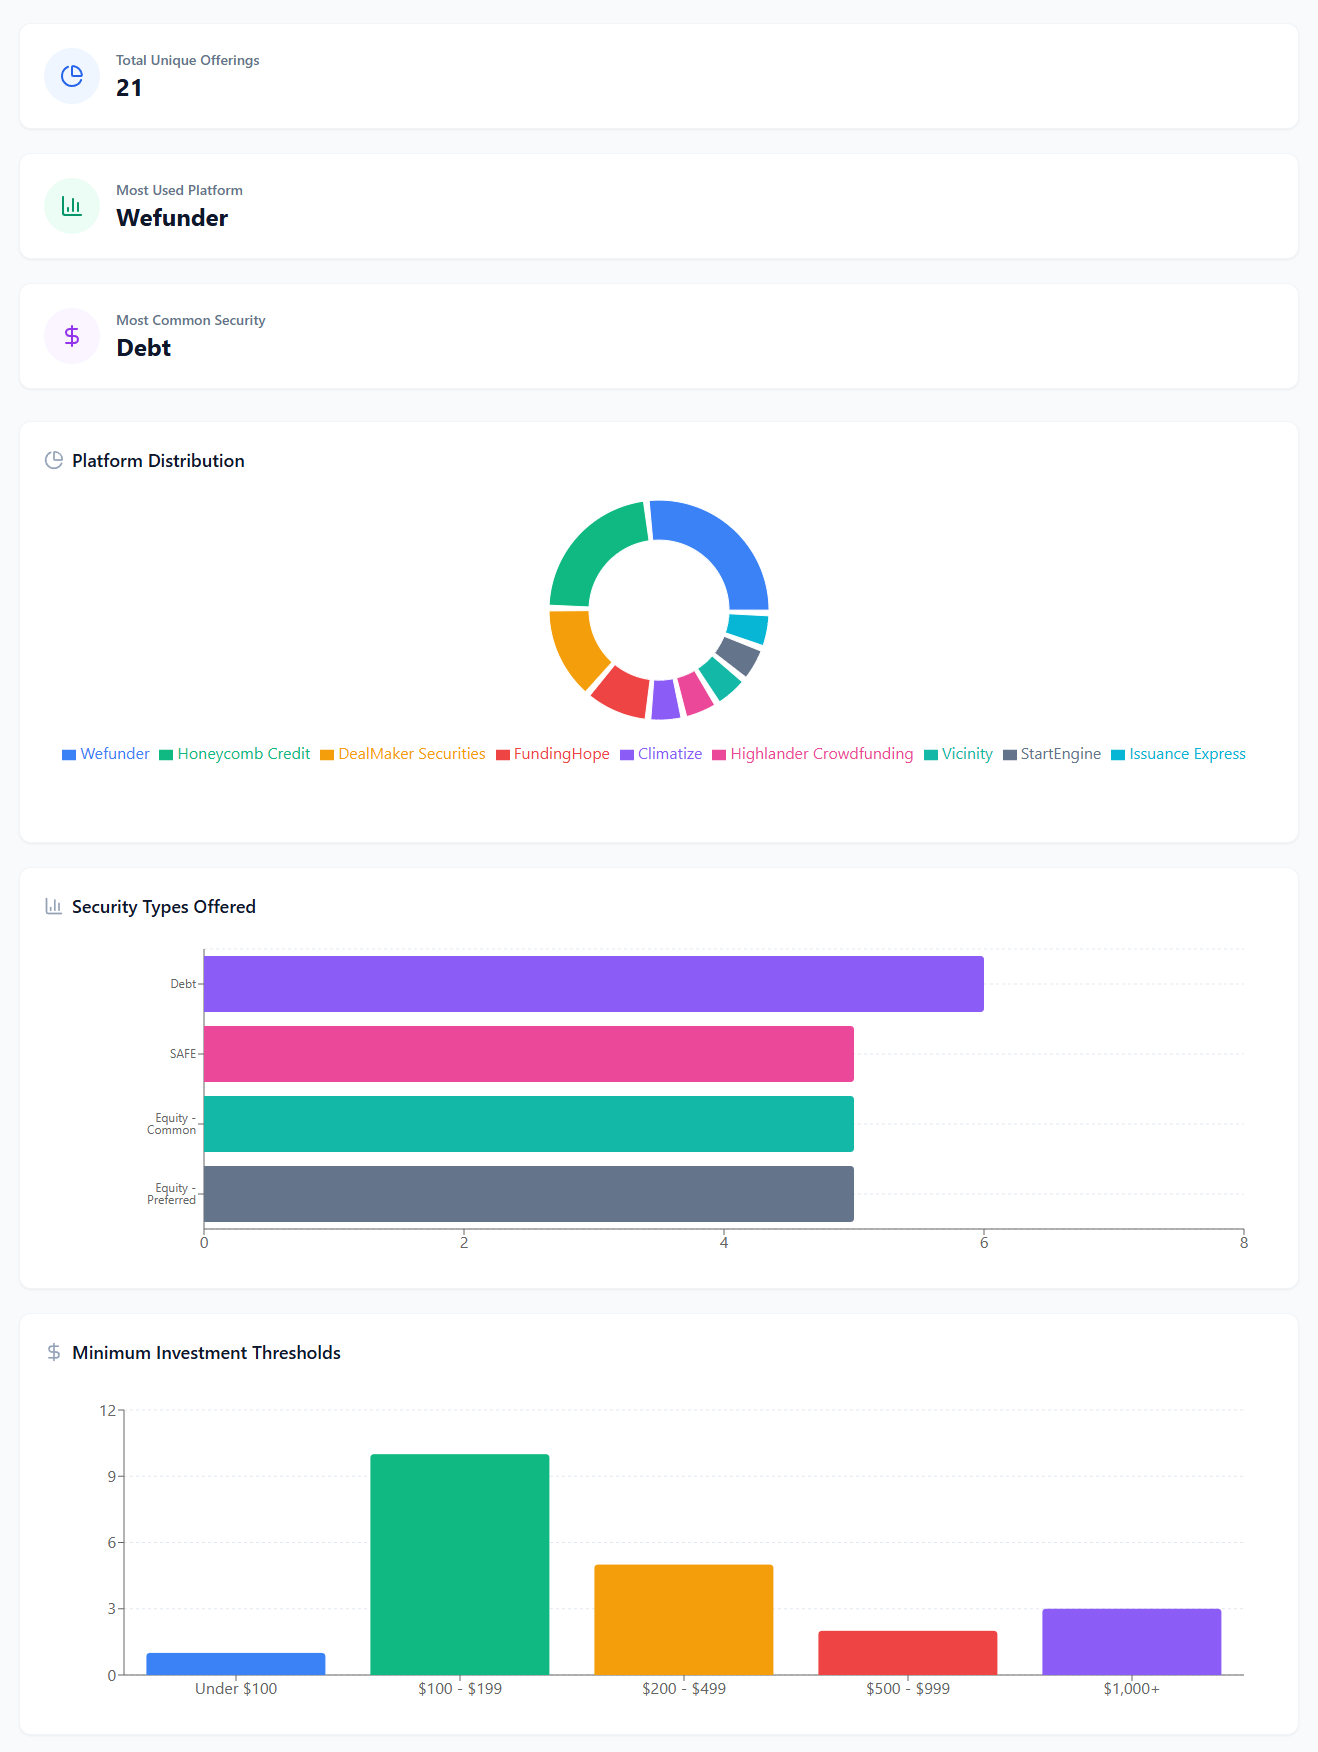Viewport: 1318px width, 1752px height.
Task: Select the teal Vicinity donut segment
Action: pos(721,679)
